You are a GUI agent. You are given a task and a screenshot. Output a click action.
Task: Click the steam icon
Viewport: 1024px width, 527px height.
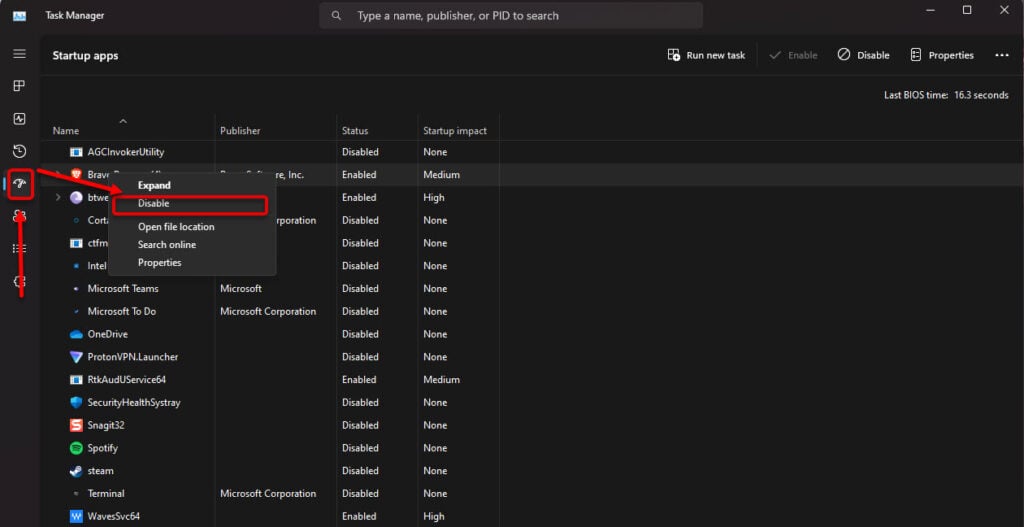click(76, 471)
